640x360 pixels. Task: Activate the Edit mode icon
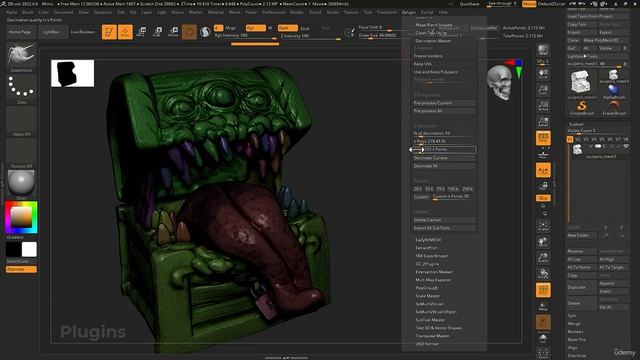[109, 32]
